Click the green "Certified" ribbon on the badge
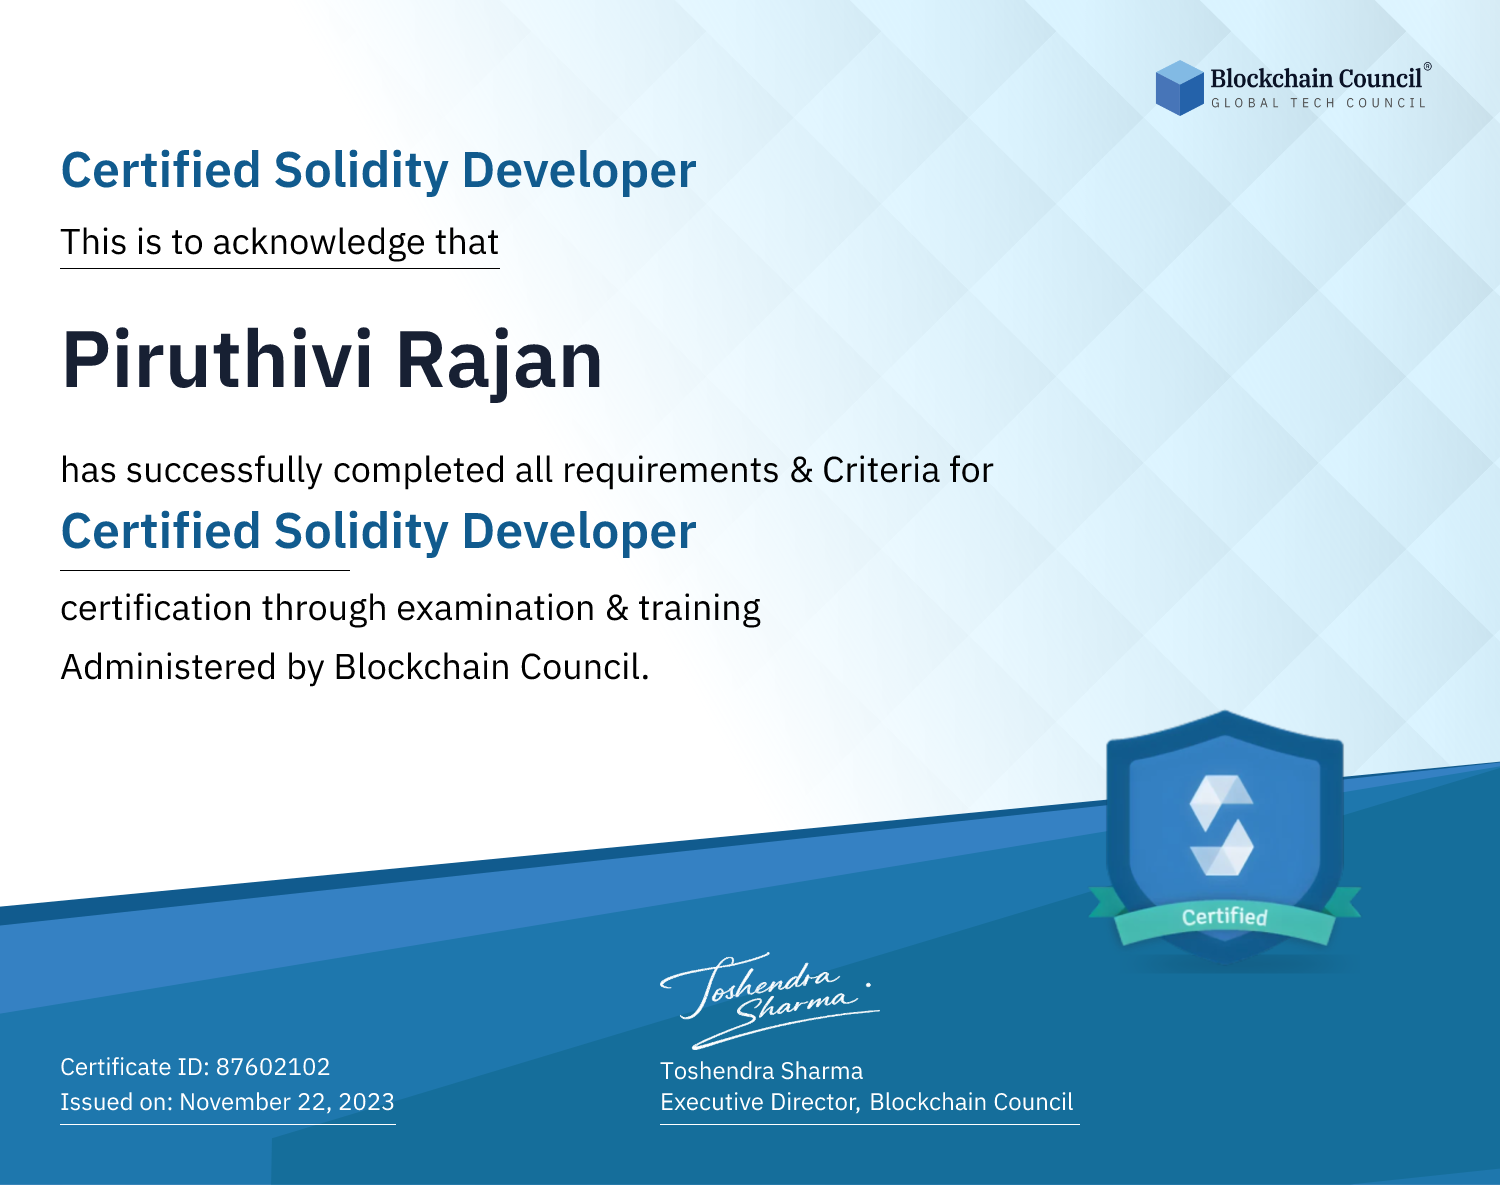The image size is (1500, 1185). (1225, 918)
